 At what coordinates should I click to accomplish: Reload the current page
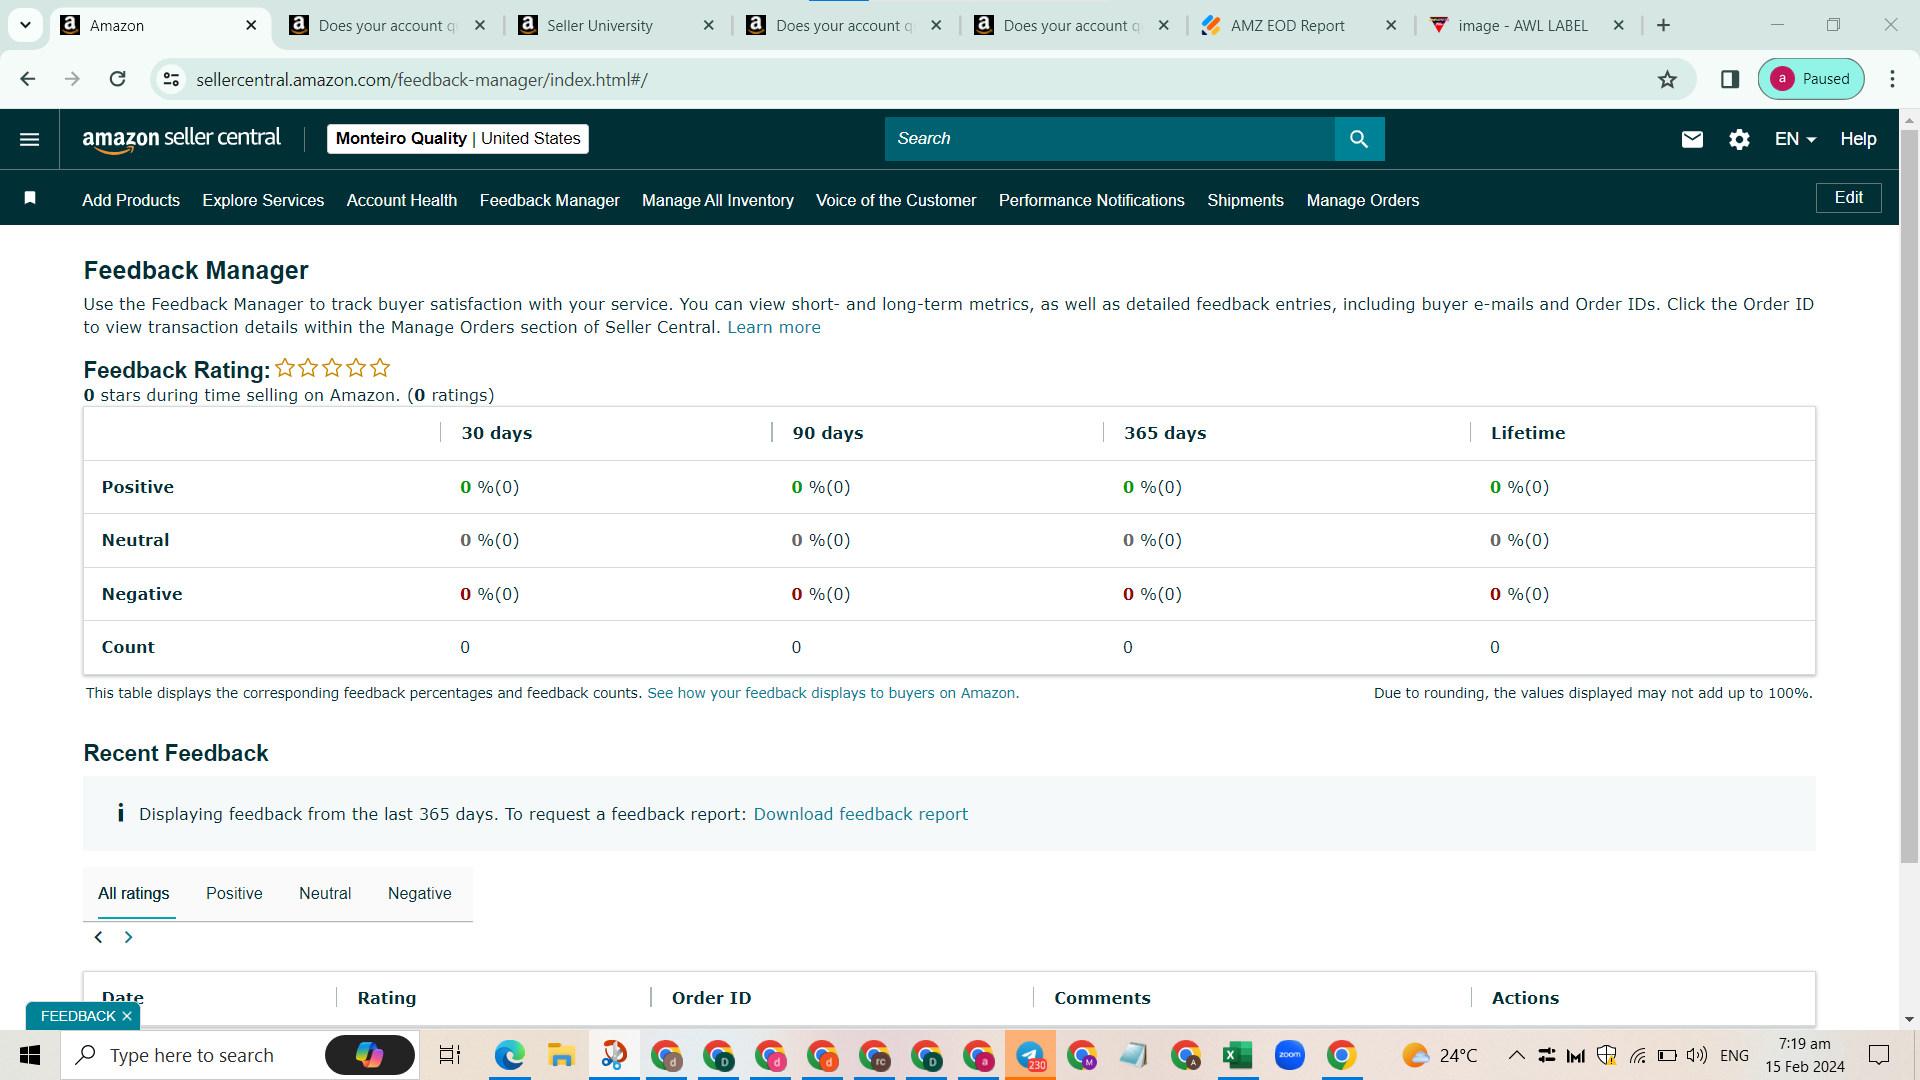118,79
